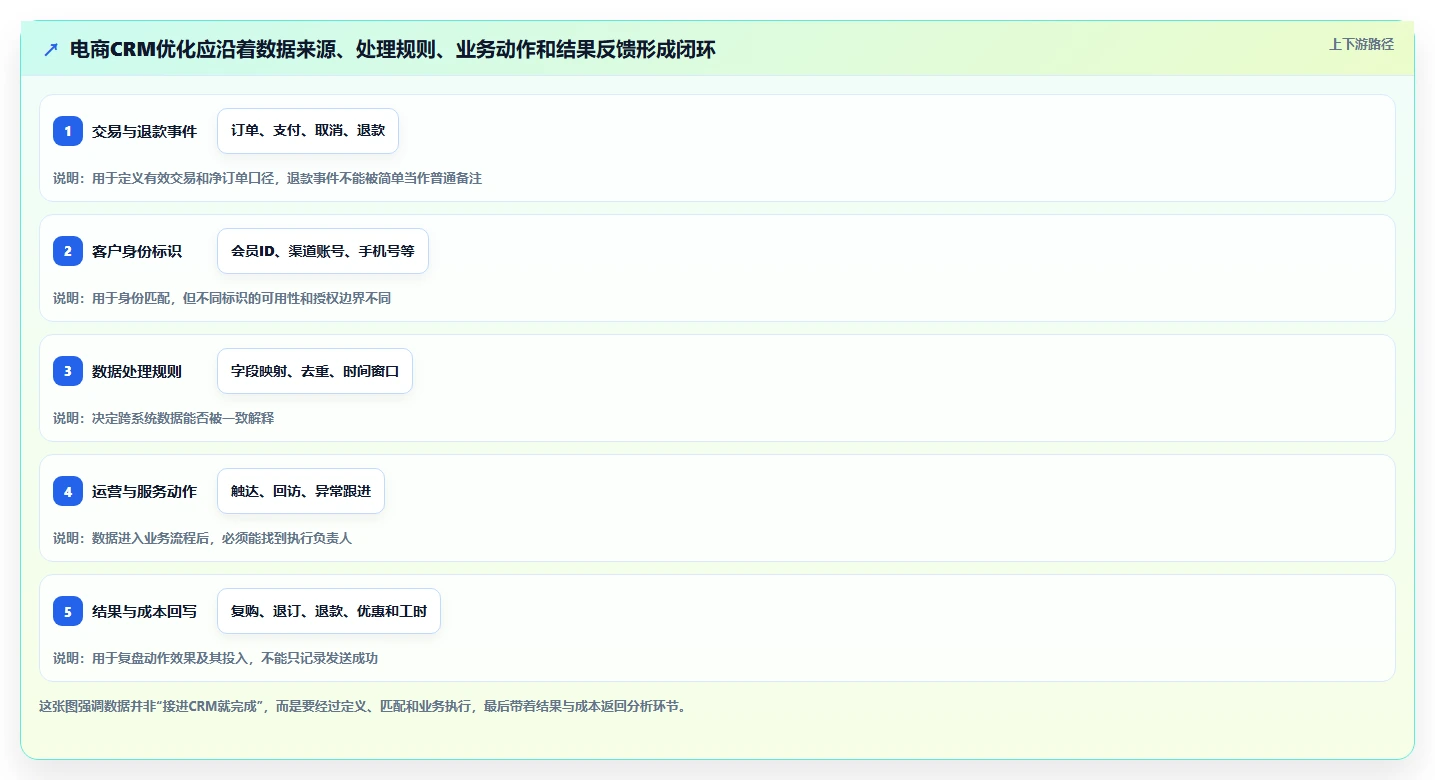Select the 会员ID、渠道账号、手机号等 tag
This screenshot has width=1435, height=780.
[323, 251]
